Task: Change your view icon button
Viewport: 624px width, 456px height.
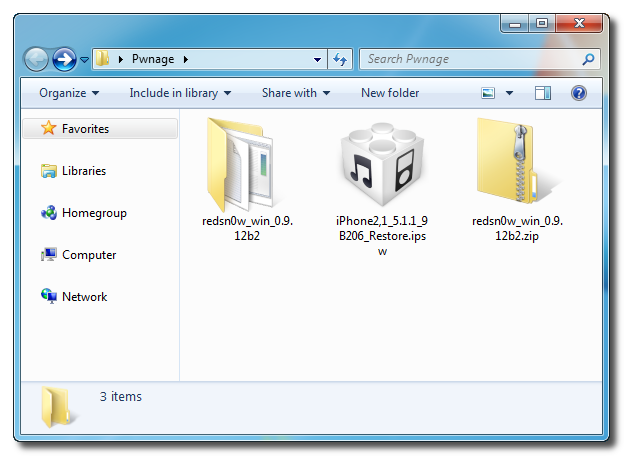Action: (488, 93)
